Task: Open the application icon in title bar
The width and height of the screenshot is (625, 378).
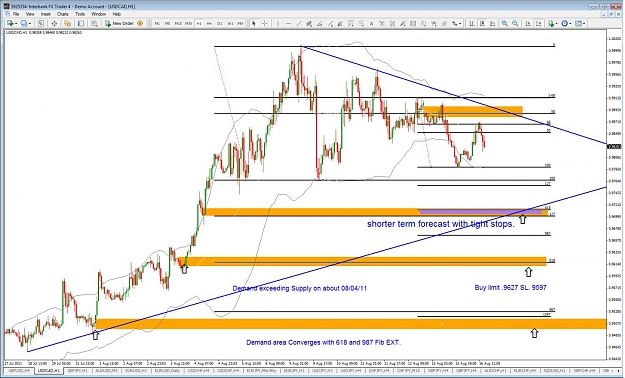Action: pos(7,6)
